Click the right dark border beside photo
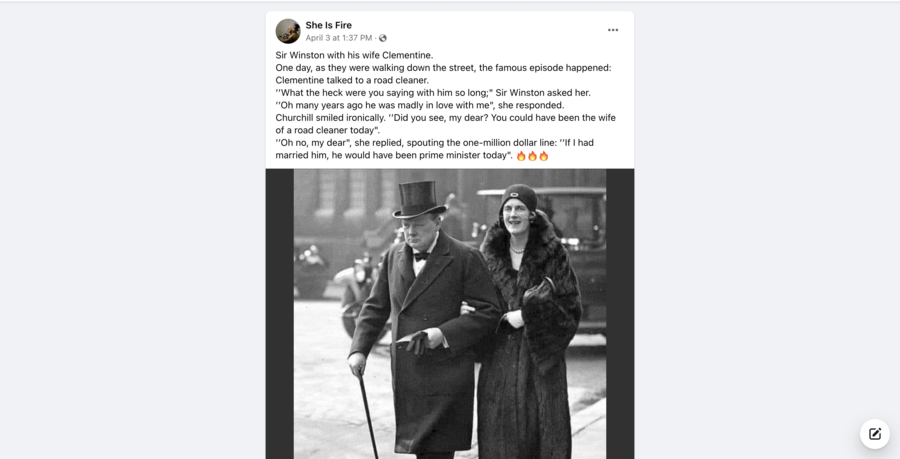The width and height of the screenshot is (900, 459). point(620,314)
